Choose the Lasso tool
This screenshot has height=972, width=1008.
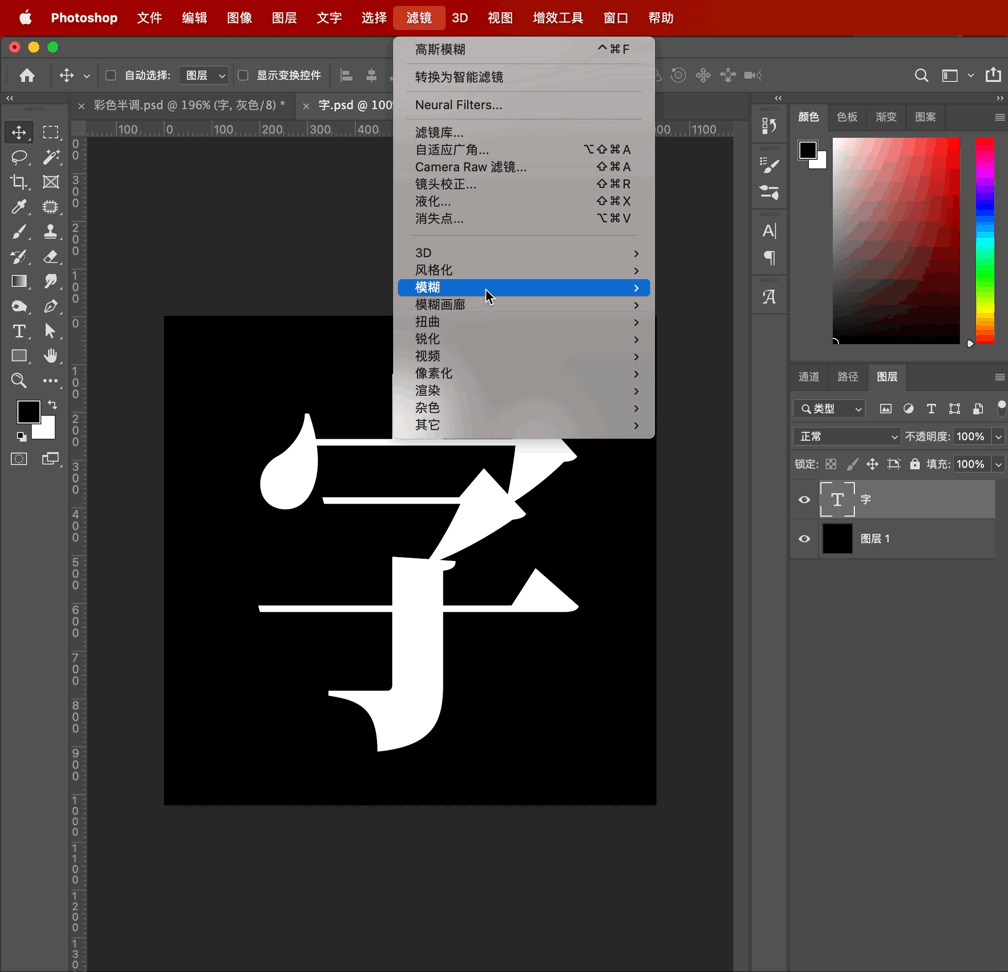[x=19, y=157]
